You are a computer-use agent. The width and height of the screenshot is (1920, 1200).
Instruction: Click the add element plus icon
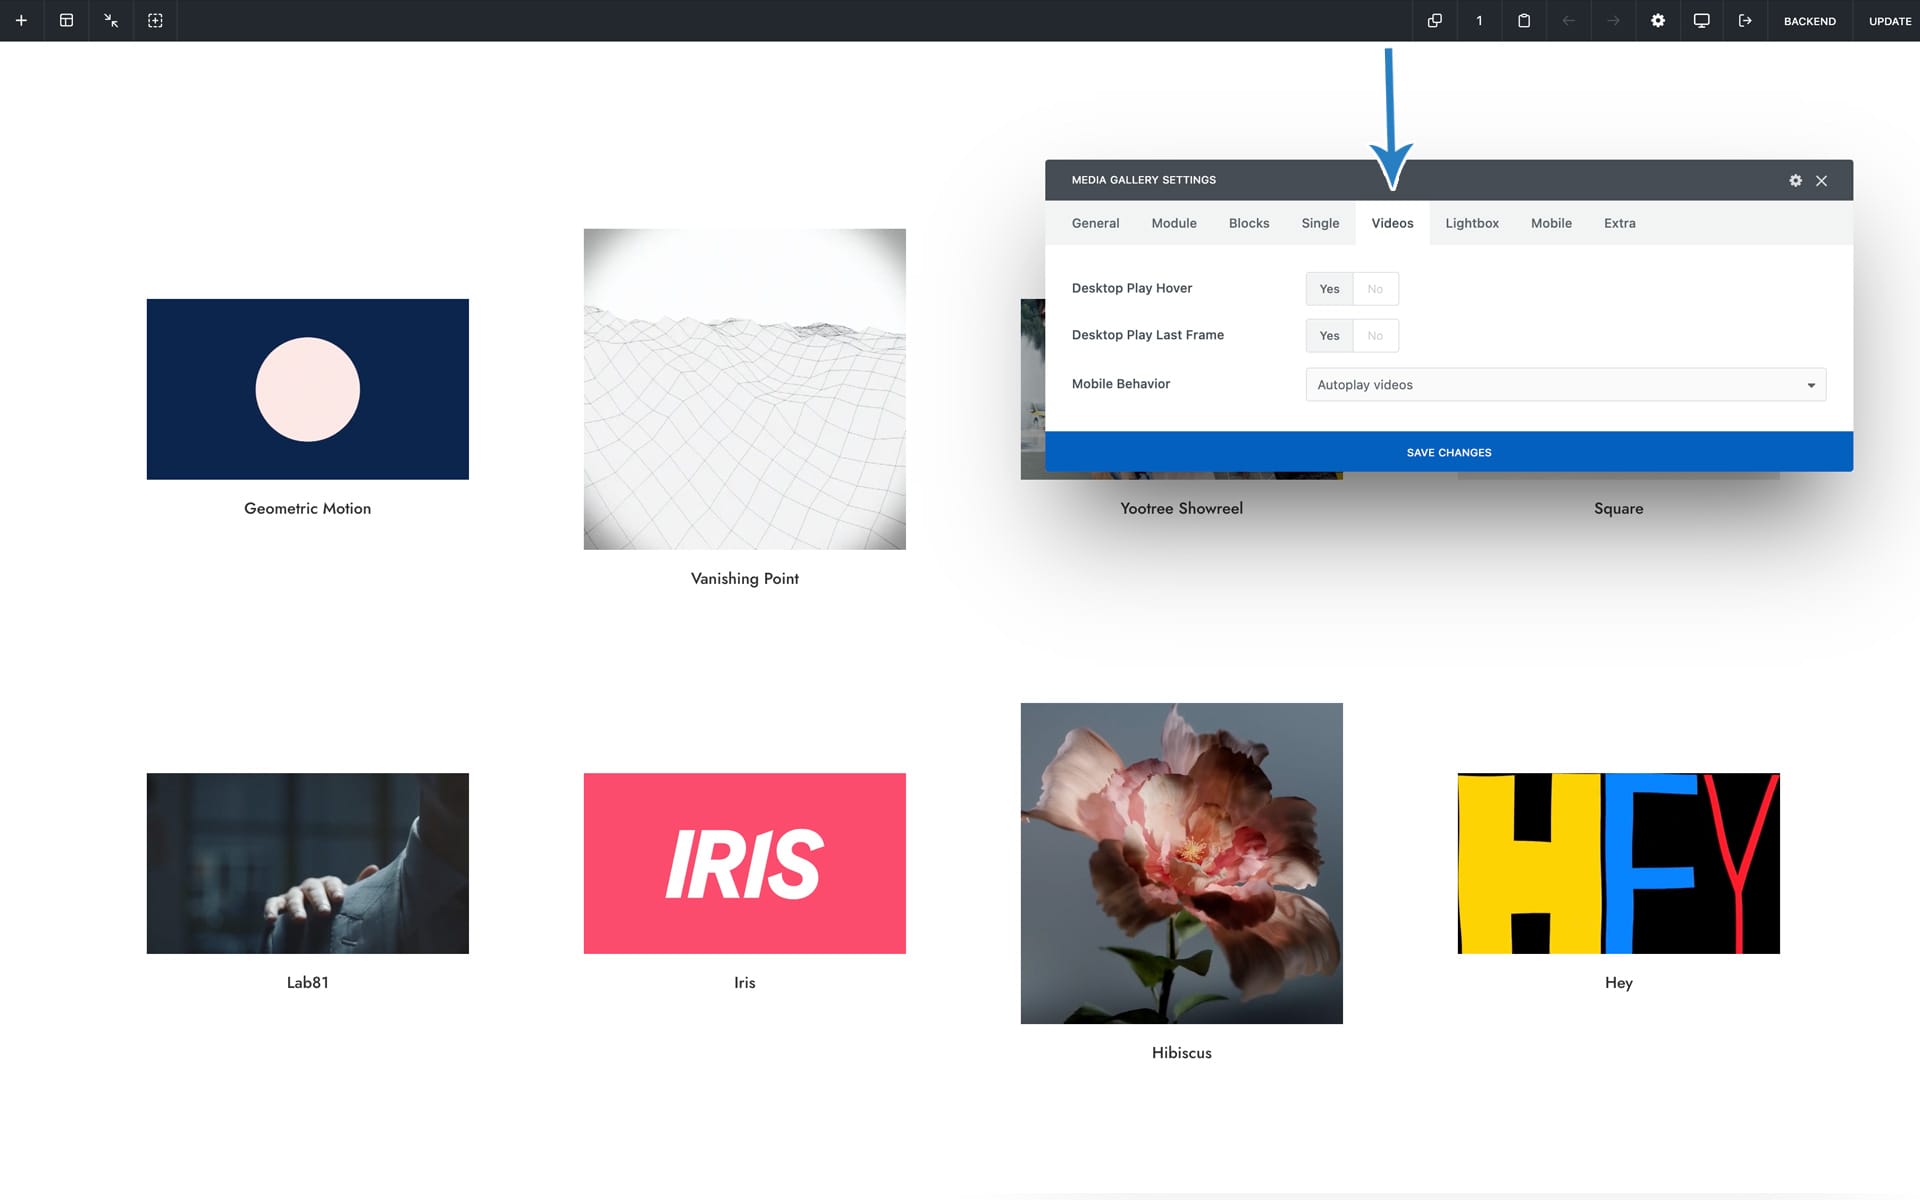click(x=21, y=20)
